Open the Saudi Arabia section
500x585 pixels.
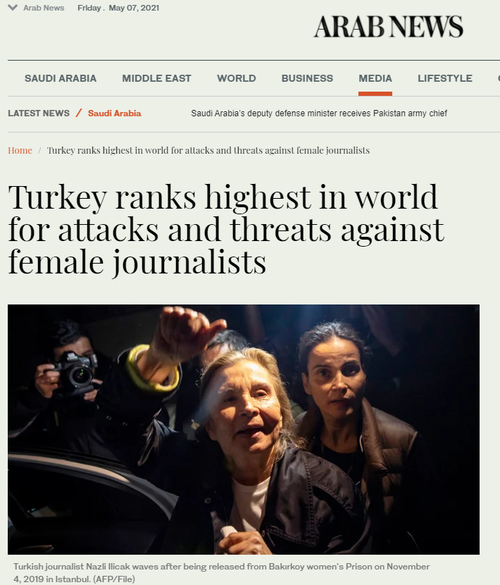click(60, 78)
